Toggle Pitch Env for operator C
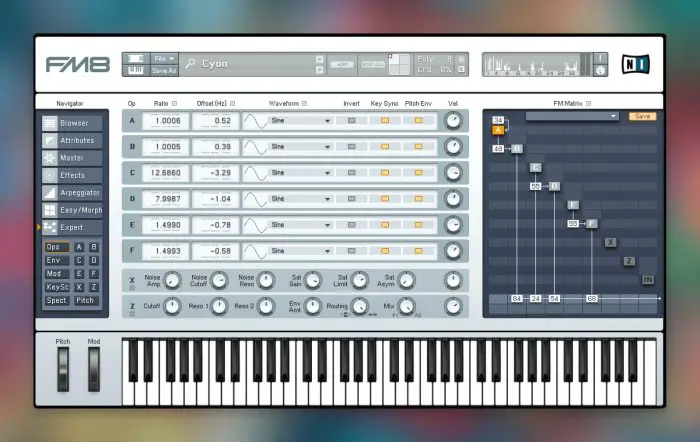This screenshot has width=700, height=442. (418, 173)
